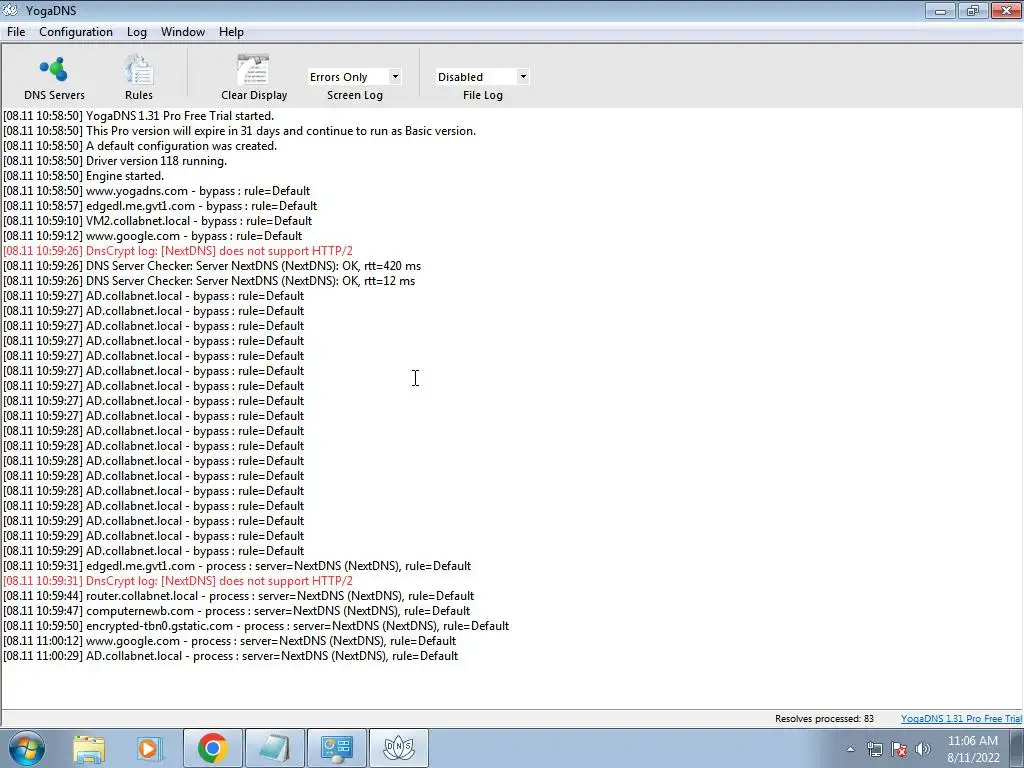Click the Windows Start button
The image size is (1024, 768).
pyautogui.click(x=27, y=748)
